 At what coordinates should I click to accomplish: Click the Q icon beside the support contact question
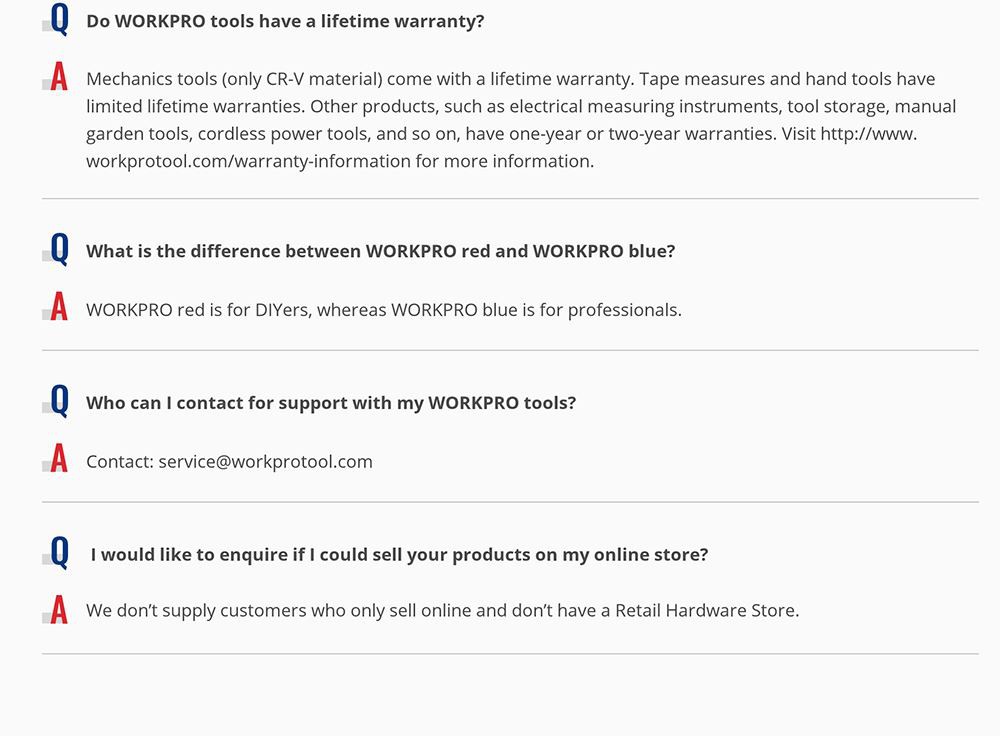[59, 402]
